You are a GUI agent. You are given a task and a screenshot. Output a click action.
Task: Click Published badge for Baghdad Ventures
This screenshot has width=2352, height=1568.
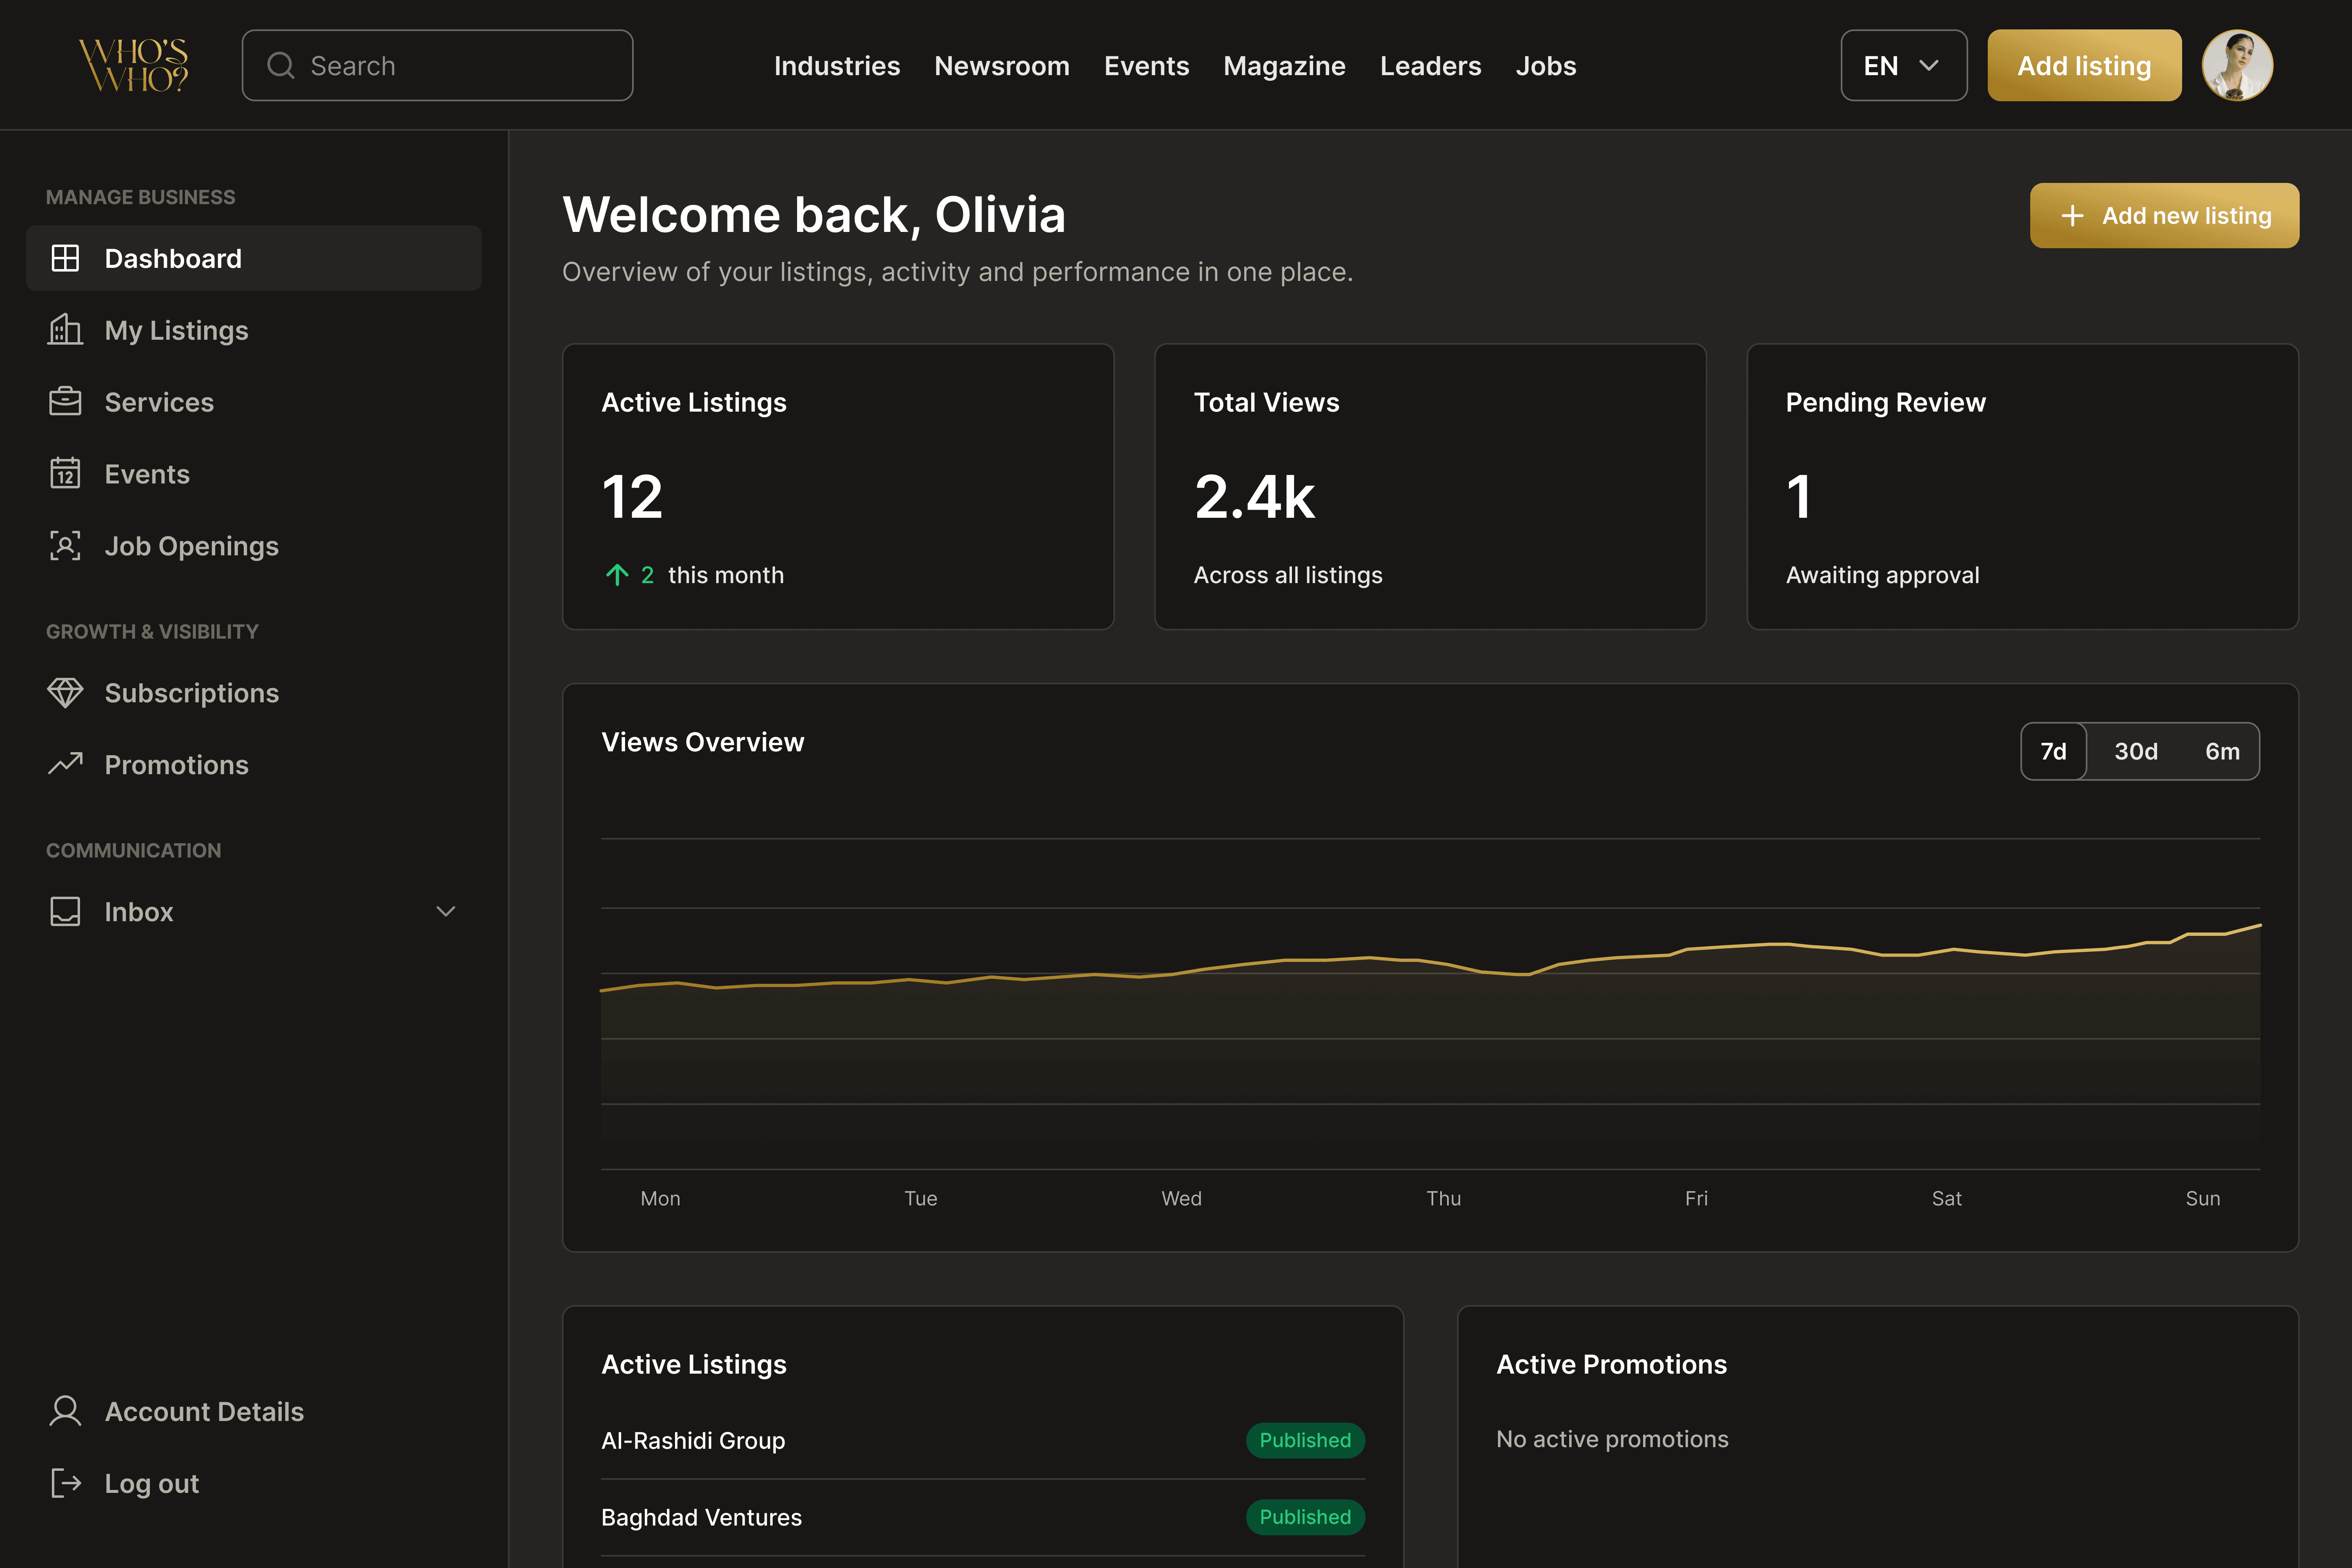1305,1517
